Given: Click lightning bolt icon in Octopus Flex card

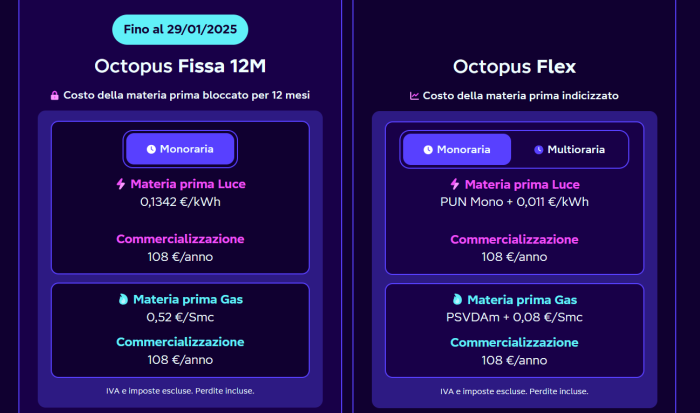Looking at the screenshot, I should coord(456,184).
